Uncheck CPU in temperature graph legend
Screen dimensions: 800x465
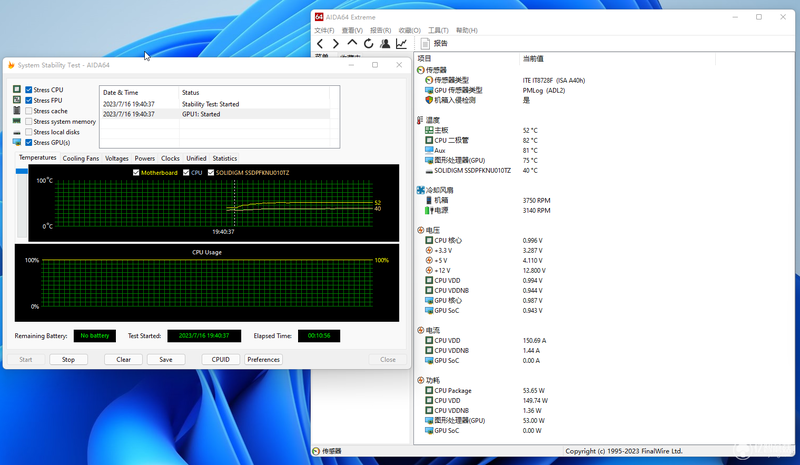click(x=186, y=173)
